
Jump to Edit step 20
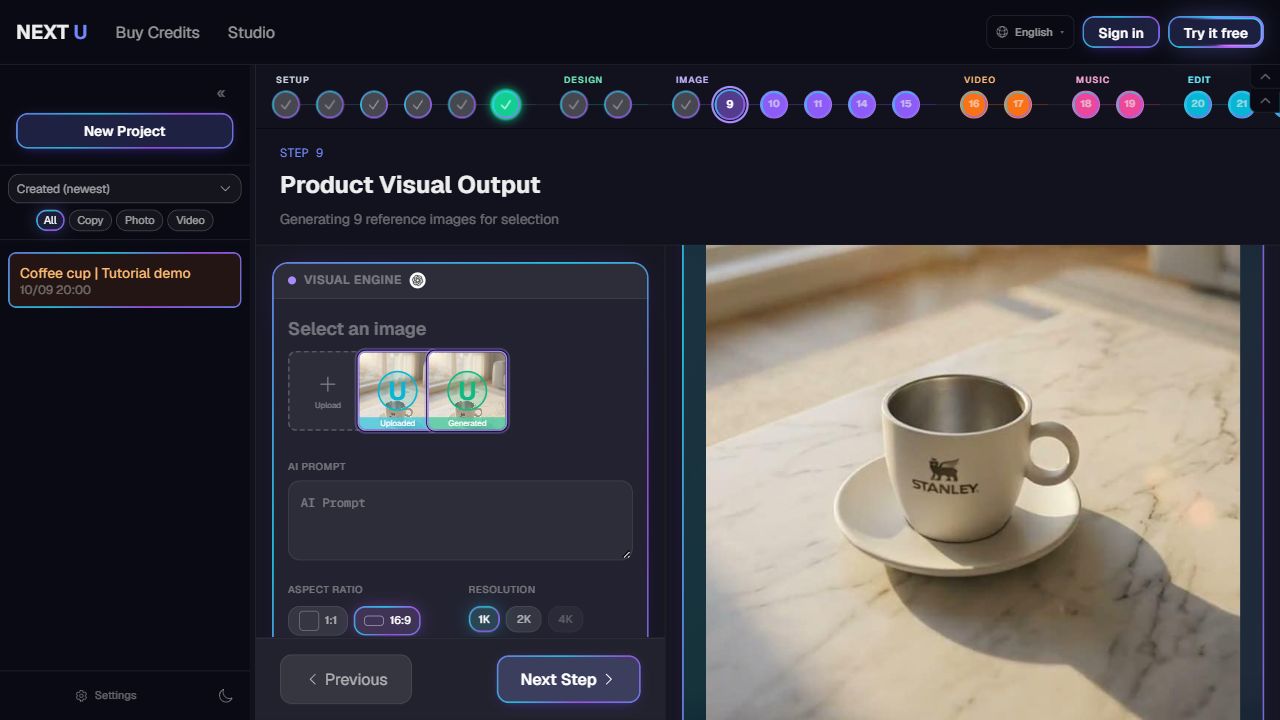[x=1197, y=104]
